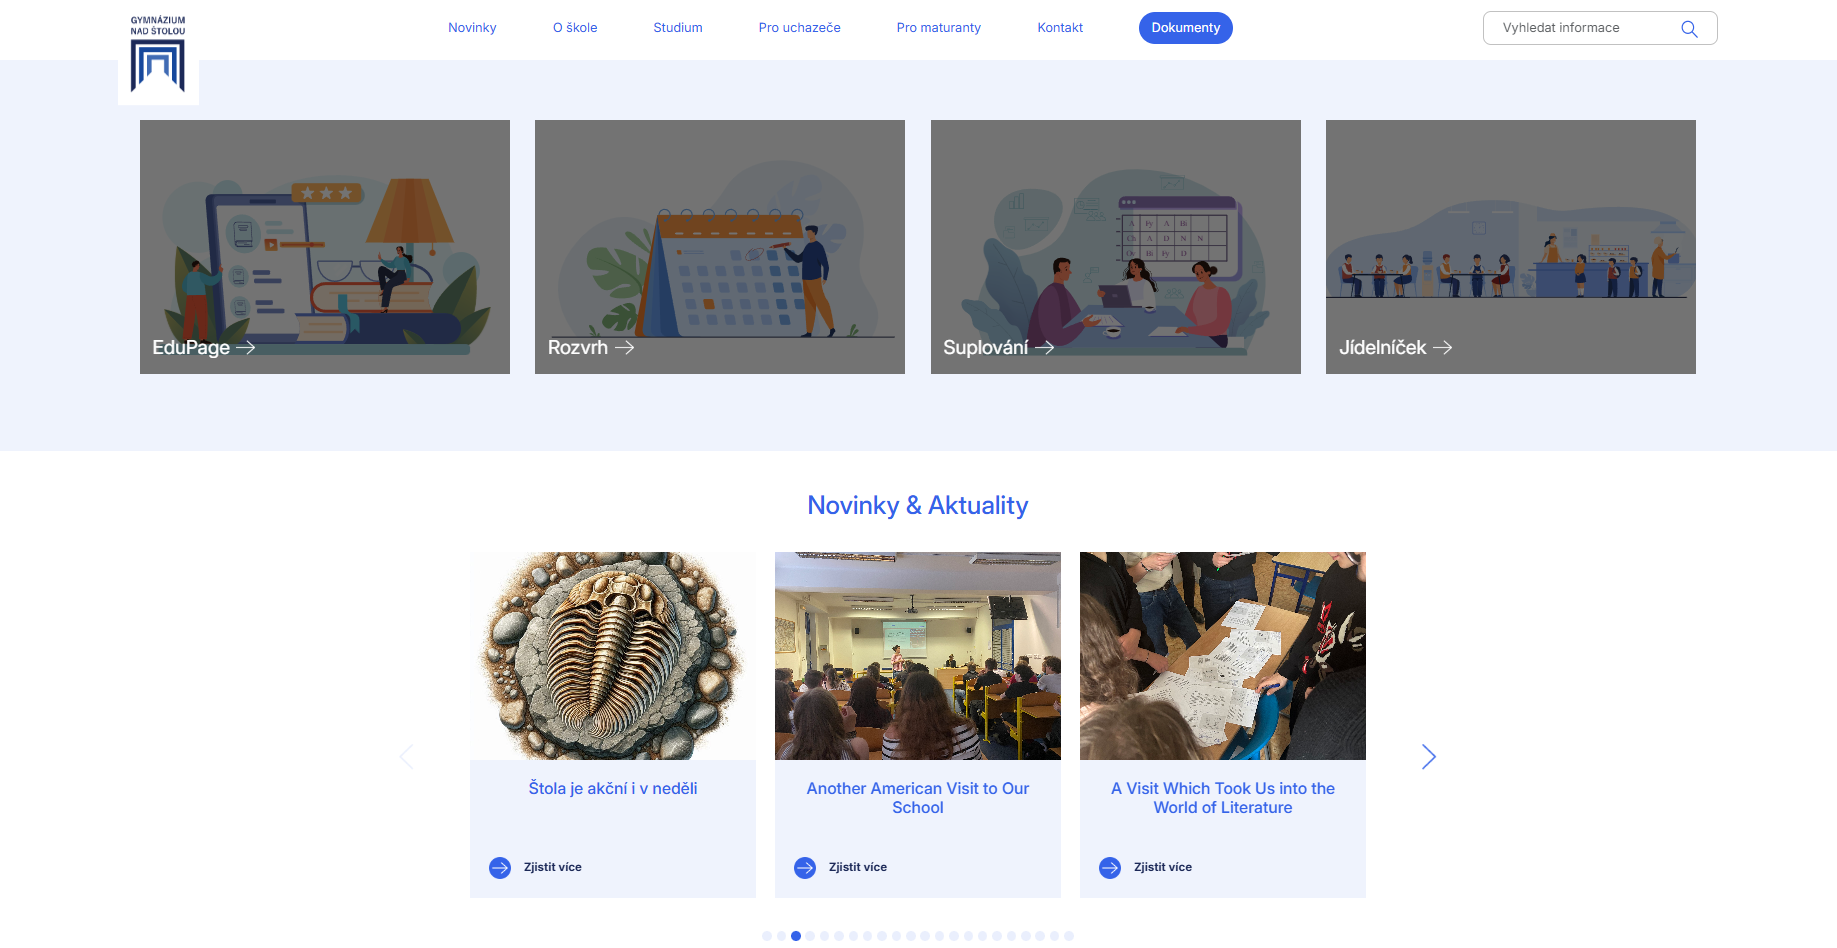Open the Pro uchazeče menu item
The height and width of the screenshot is (948, 1837).
pos(799,28)
